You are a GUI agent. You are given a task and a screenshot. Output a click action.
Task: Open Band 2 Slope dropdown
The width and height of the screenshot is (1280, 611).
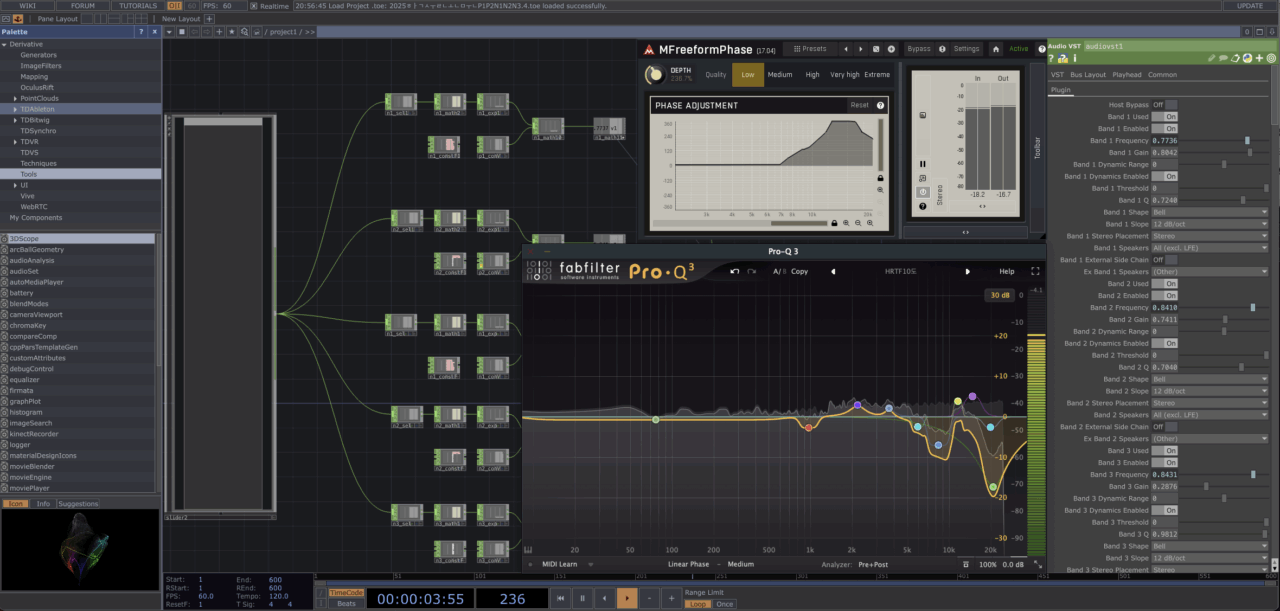pyautogui.click(x=1210, y=391)
